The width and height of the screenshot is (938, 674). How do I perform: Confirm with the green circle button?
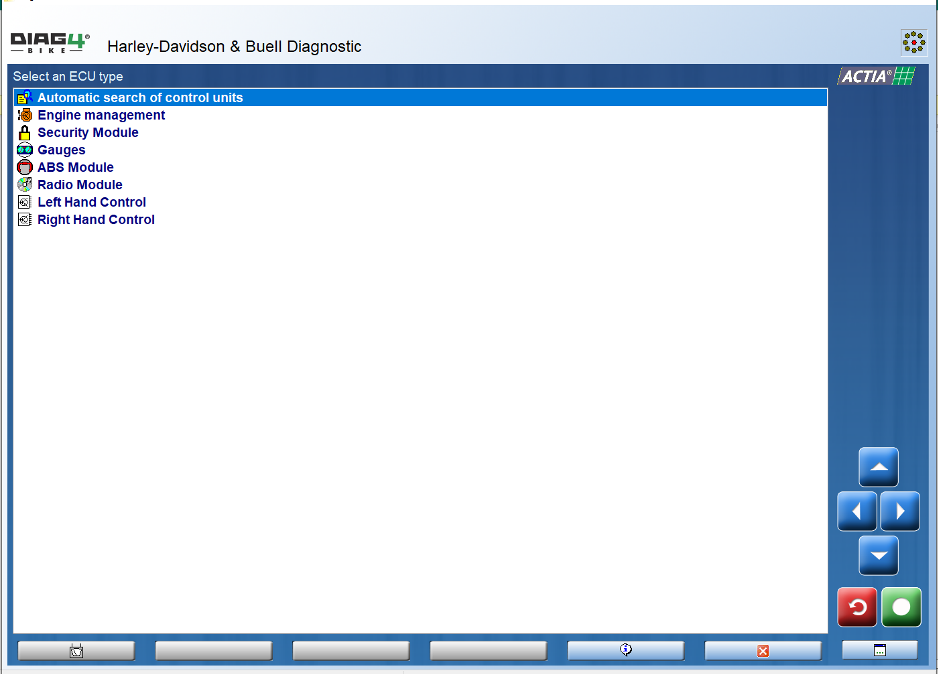point(901,607)
